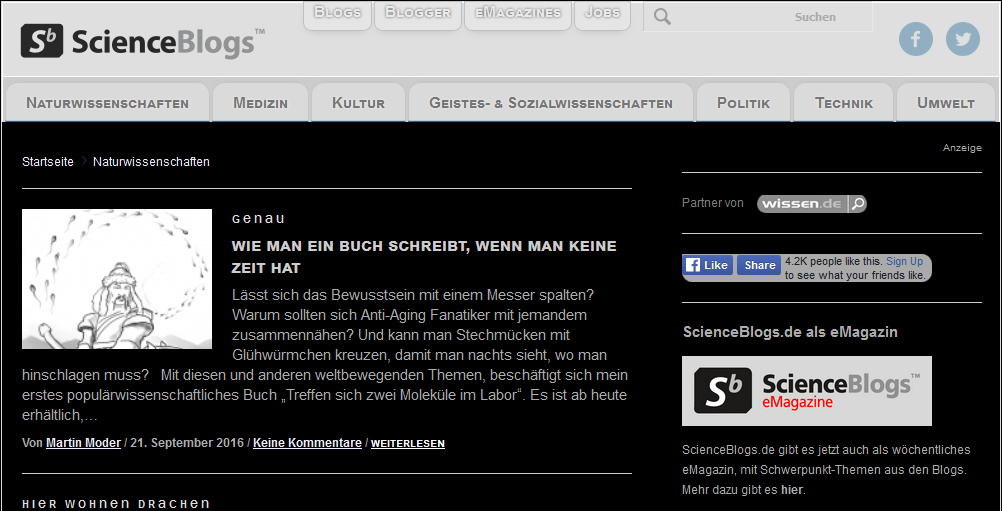Open author Martin Moder's link
Viewport: 1002px width, 511px height.
tap(83, 443)
